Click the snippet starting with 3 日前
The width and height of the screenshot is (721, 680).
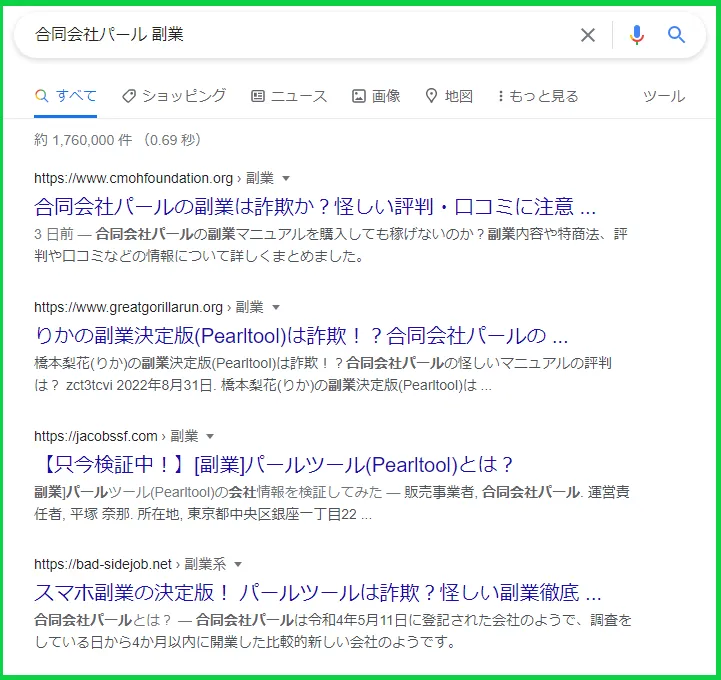331,245
